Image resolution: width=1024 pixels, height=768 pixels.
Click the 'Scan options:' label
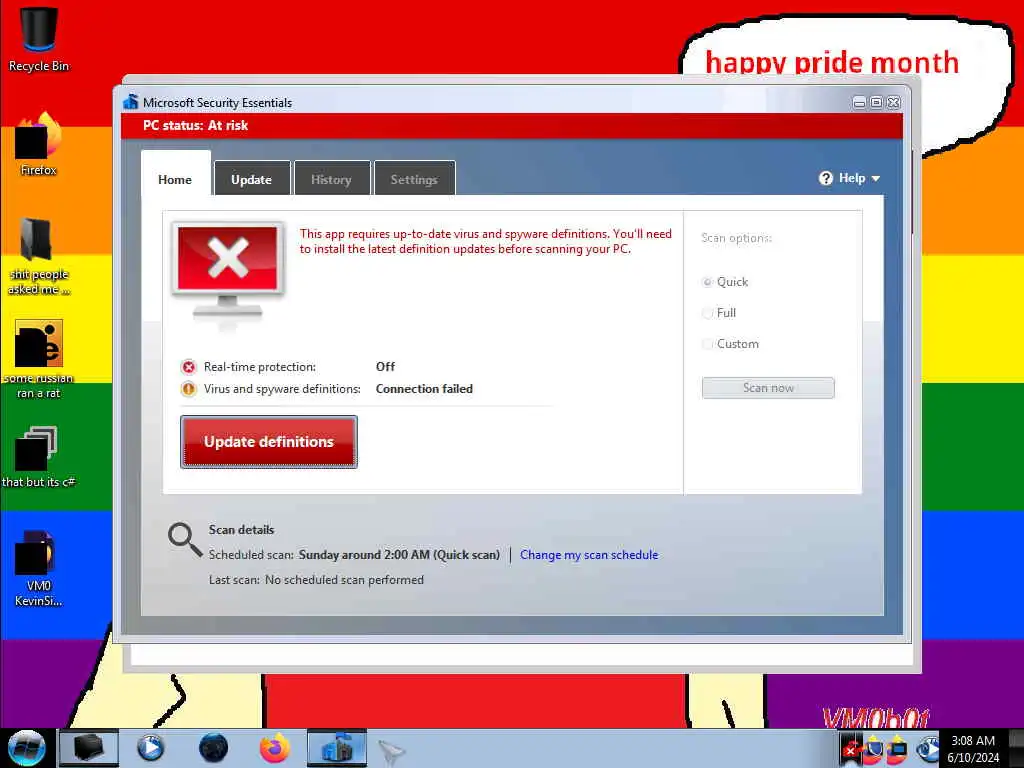[x=736, y=238]
